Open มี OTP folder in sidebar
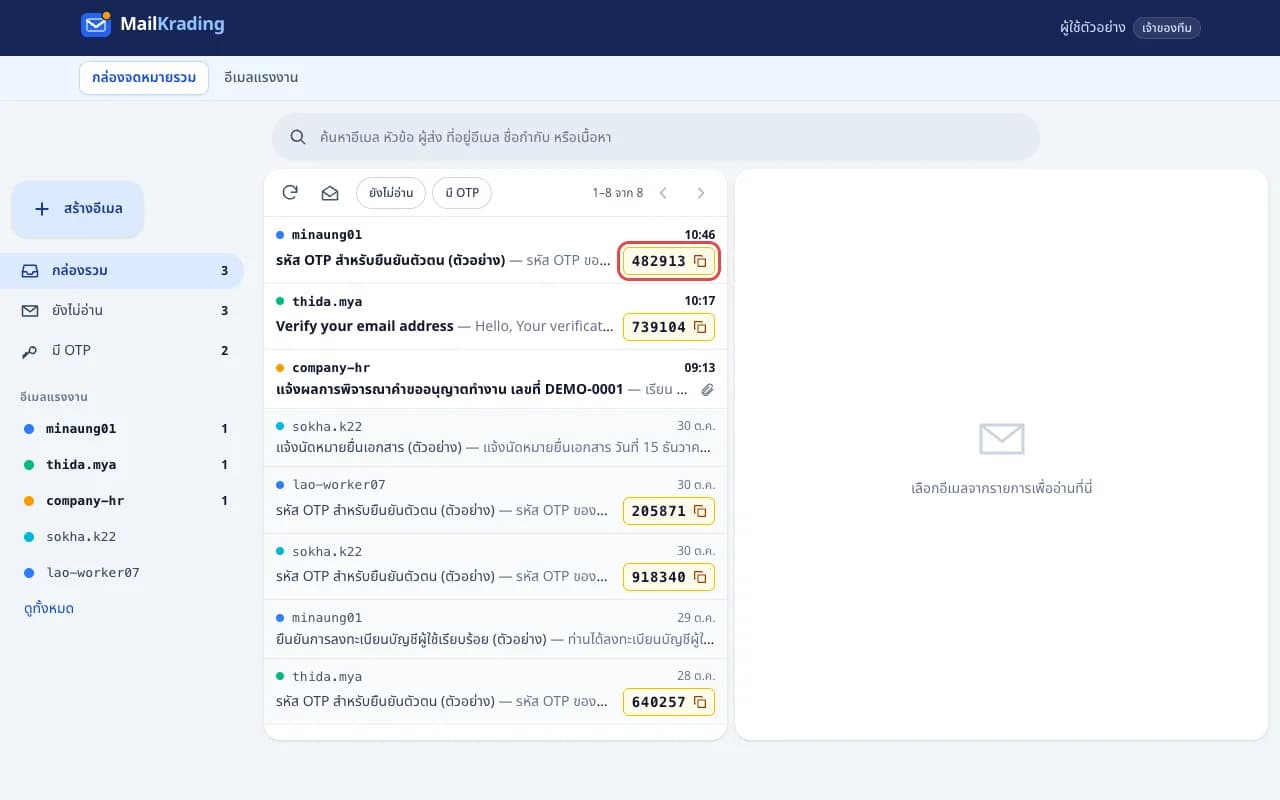The width and height of the screenshot is (1280, 800). point(122,351)
